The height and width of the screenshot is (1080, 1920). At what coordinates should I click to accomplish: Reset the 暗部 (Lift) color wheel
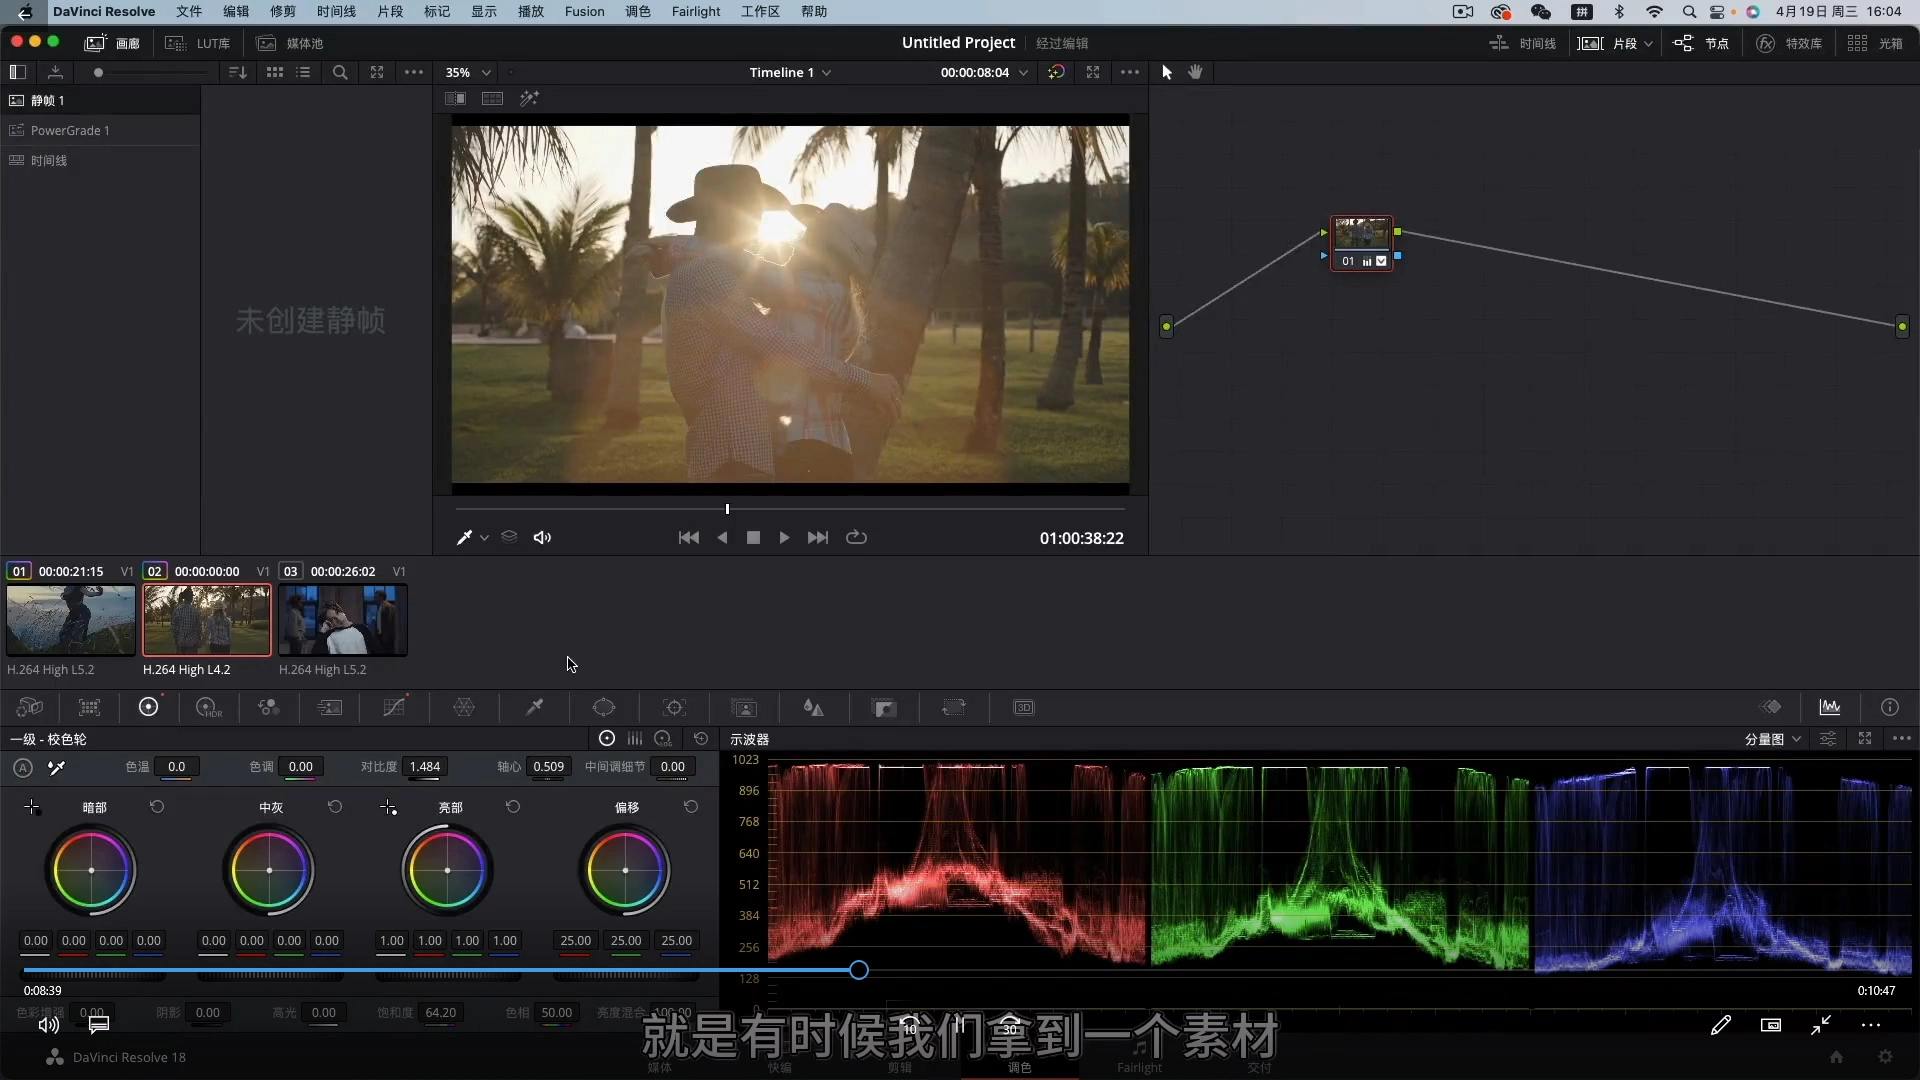(157, 807)
